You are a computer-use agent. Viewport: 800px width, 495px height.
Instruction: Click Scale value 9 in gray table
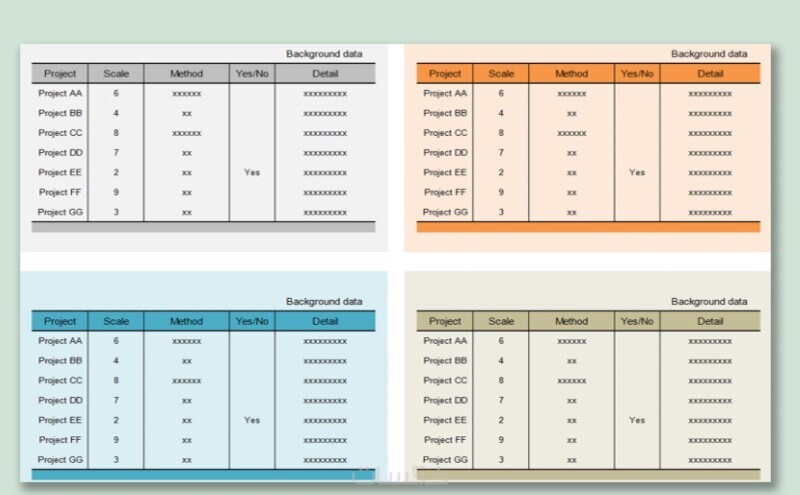pos(116,192)
